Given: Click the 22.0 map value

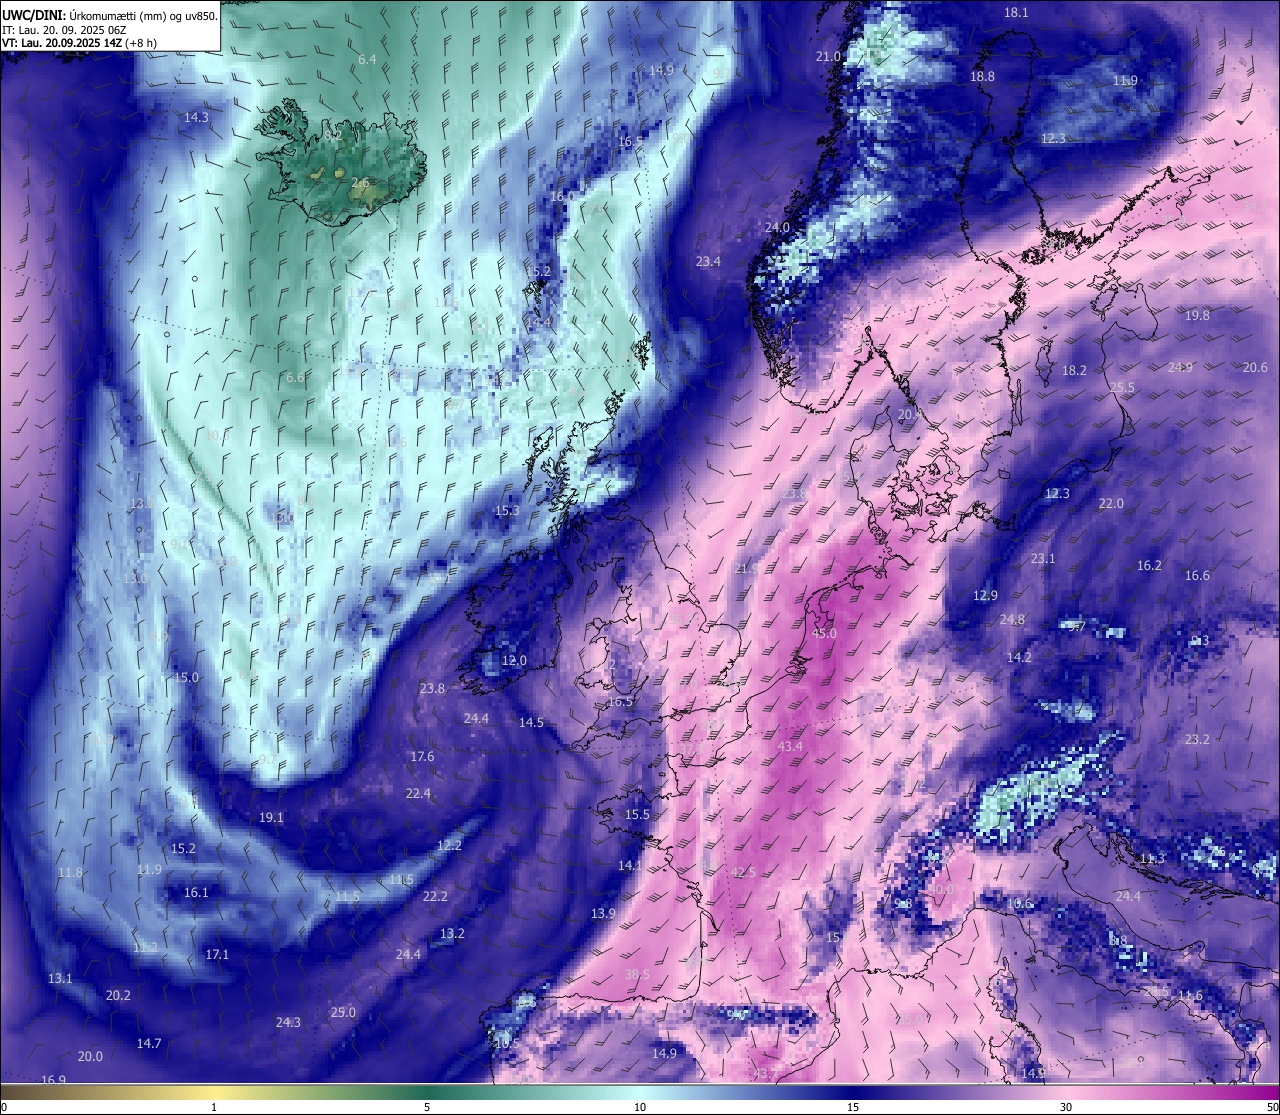Looking at the screenshot, I should click(x=1111, y=504).
